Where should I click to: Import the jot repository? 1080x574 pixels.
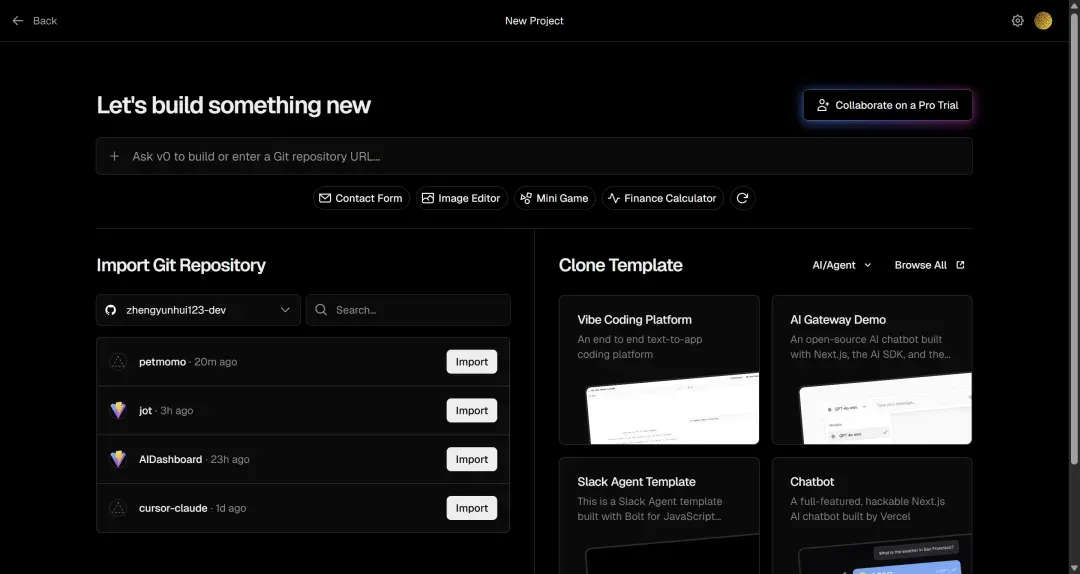pyautogui.click(x=472, y=411)
